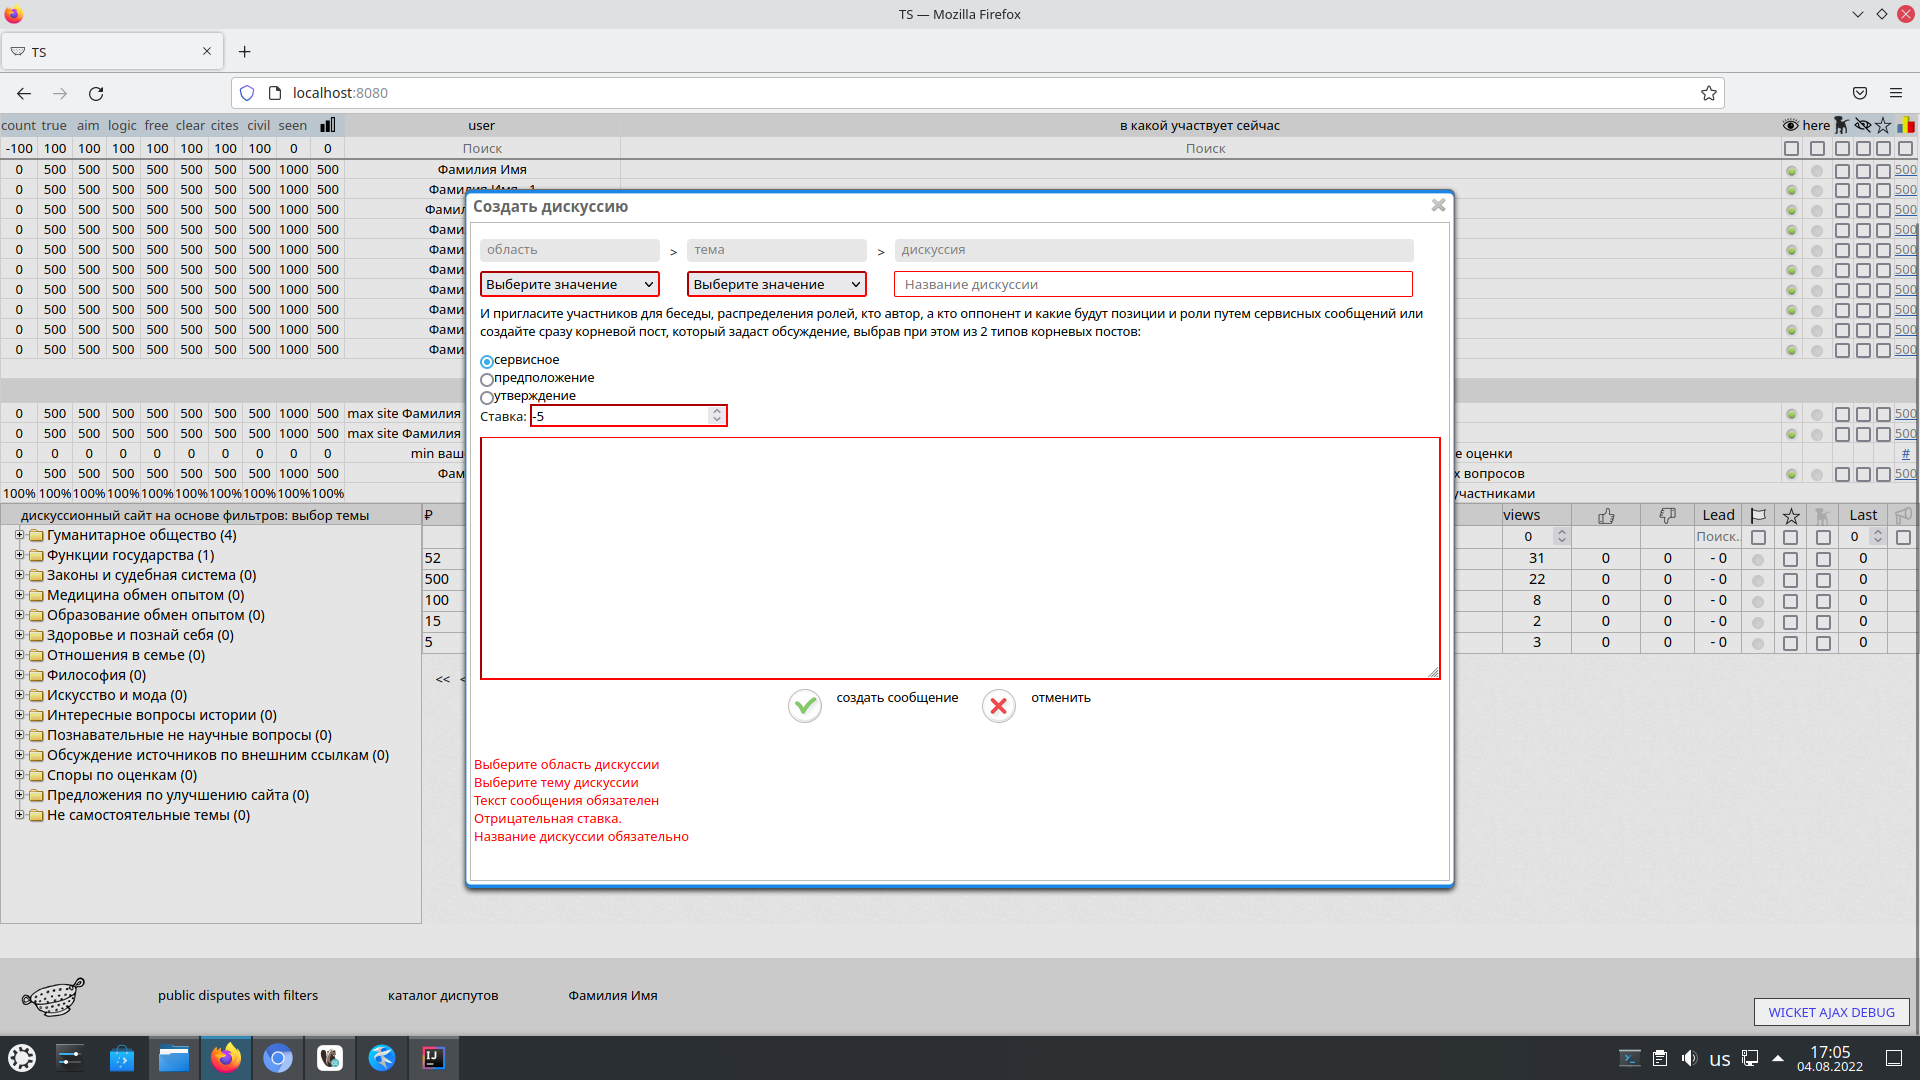Open Фамилия Имя footer link
The width and height of the screenshot is (1920, 1080).
tap(613, 996)
